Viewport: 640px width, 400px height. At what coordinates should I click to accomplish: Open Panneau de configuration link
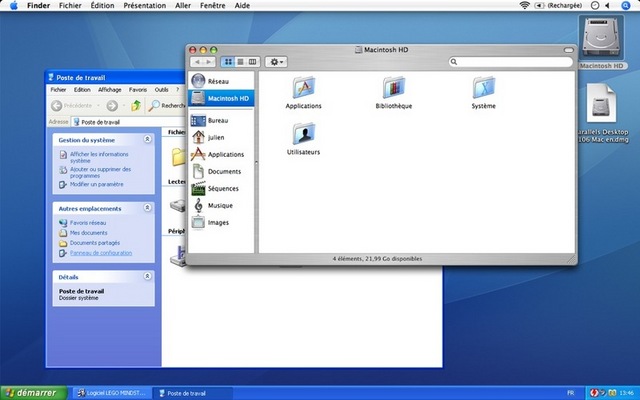pyautogui.click(x=101, y=253)
